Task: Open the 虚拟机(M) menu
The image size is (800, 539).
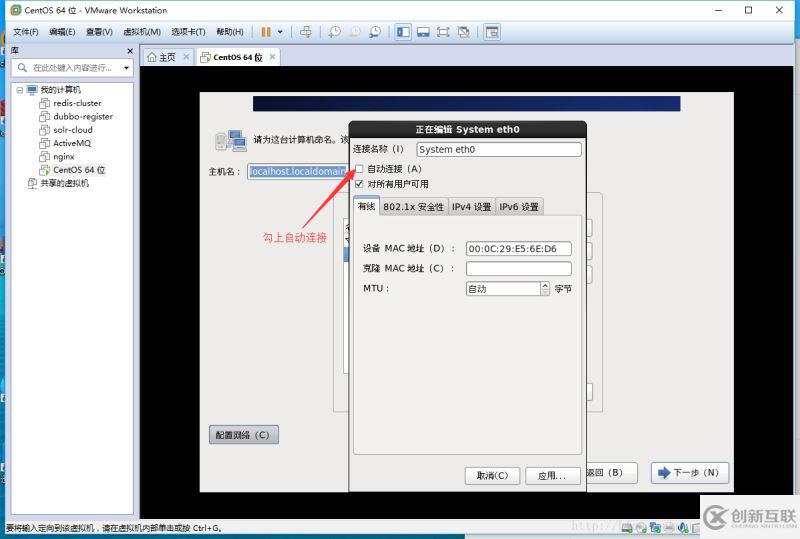Action: click(142, 32)
